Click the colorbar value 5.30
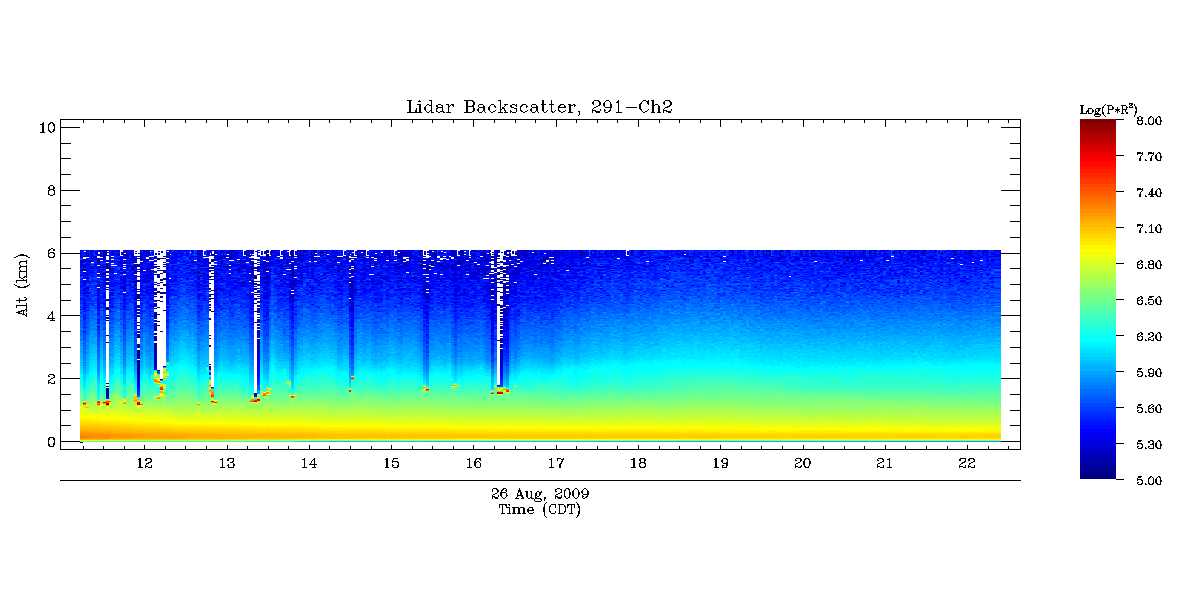This screenshot has width=1200, height=600. tap(1149, 445)
